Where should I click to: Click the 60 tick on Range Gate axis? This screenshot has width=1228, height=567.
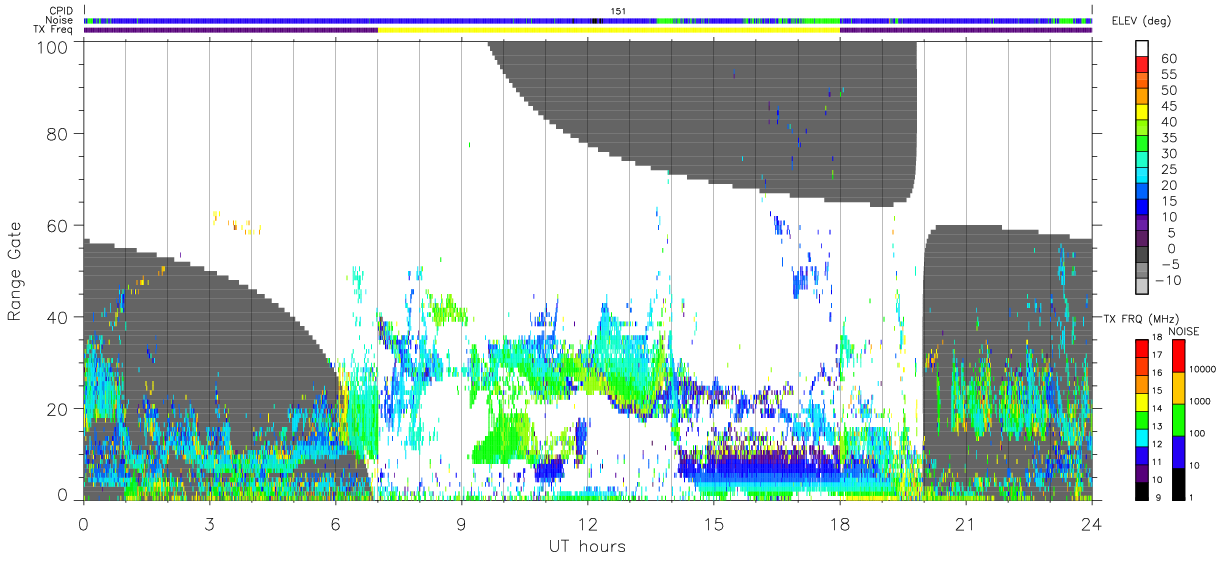point(57,225)
